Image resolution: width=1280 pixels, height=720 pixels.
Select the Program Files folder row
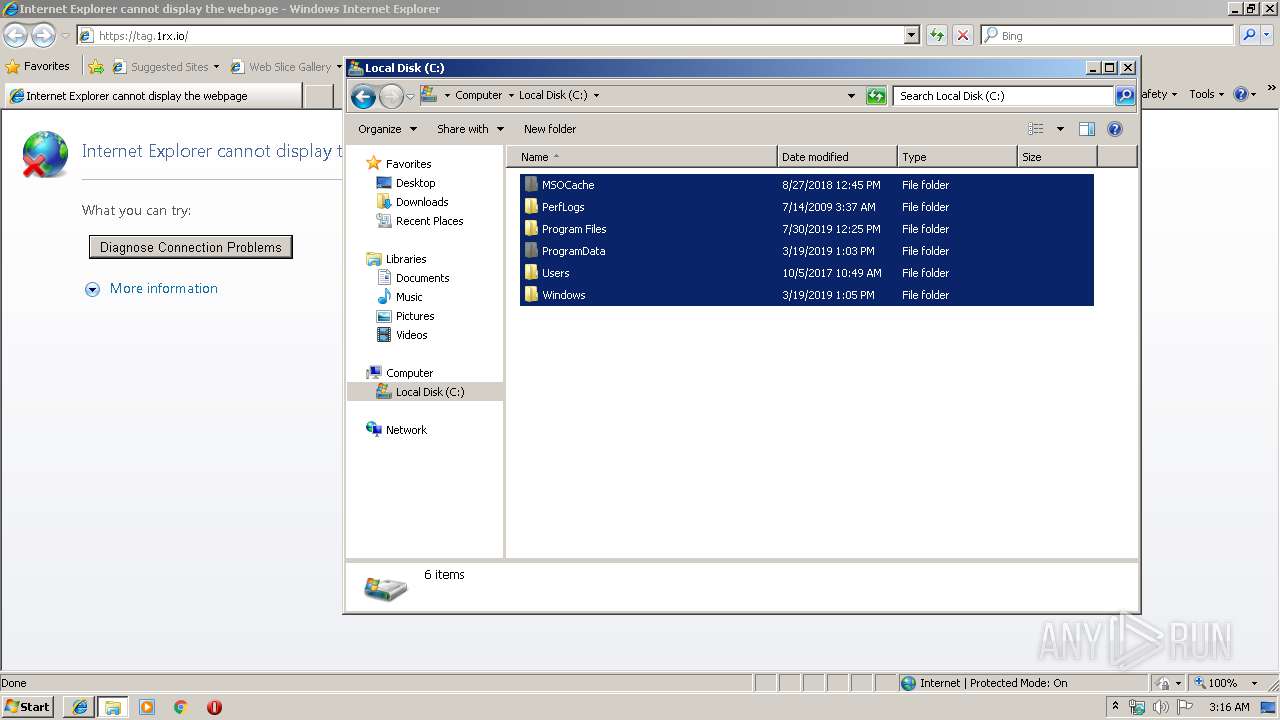(x=807, y=229)
